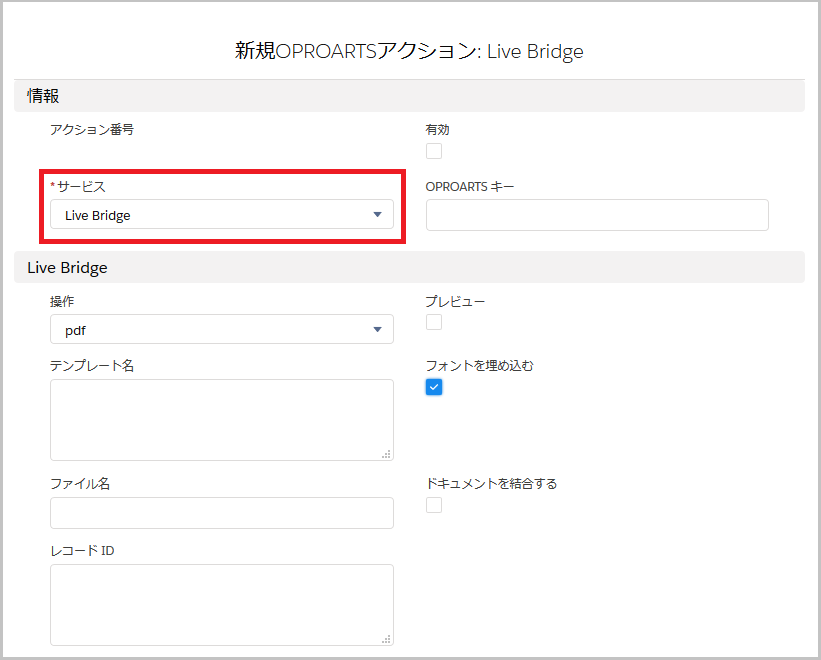Enable the 有効 checkbox
This screenshot has height=660, width=821.
pyautogui.click(x=434, y=151)
